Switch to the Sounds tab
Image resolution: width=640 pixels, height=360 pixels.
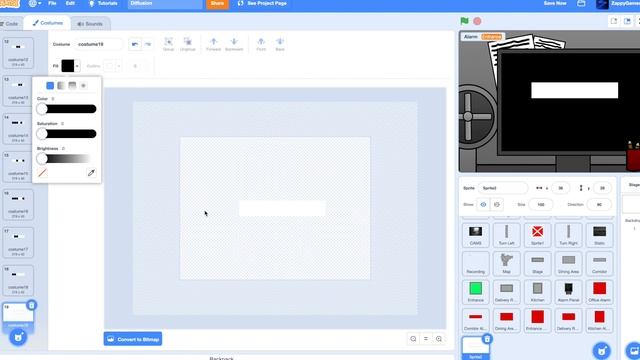point(90,24)
